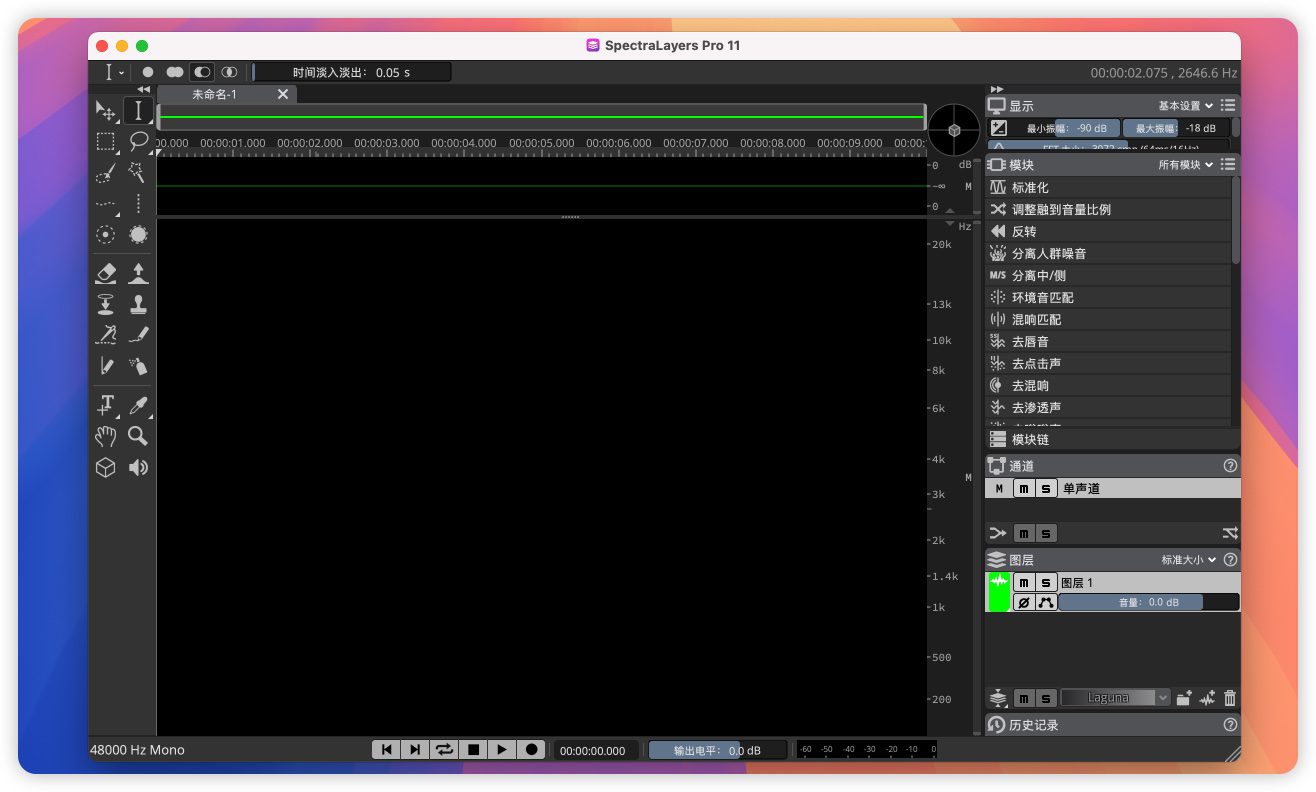Select the lasso selection tool

click(138, 141)
